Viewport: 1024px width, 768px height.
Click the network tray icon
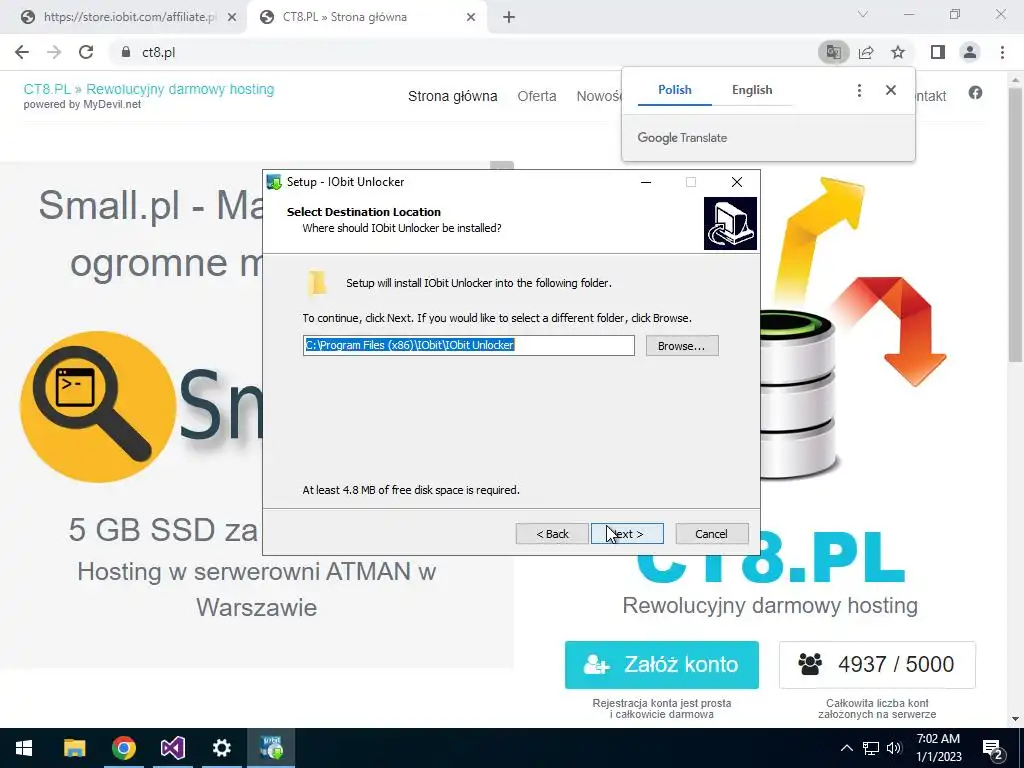871,748
